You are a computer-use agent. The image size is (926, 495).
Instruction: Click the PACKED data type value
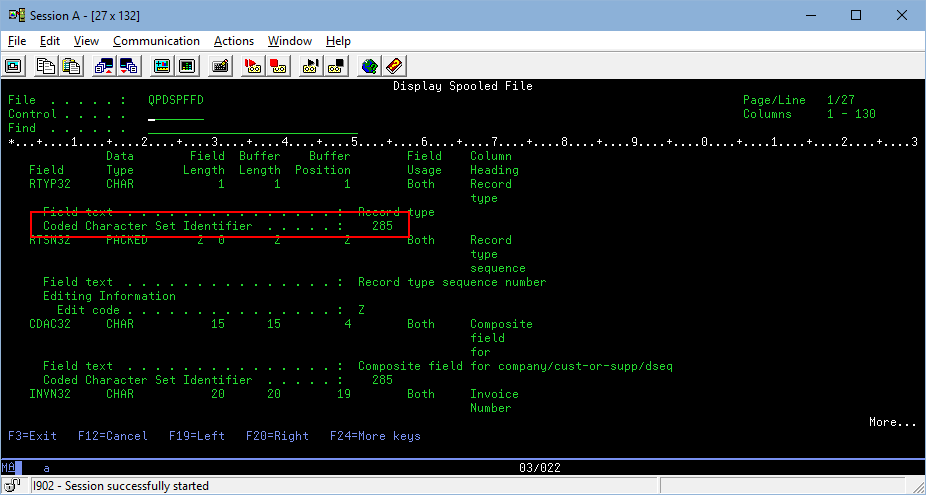tap(127, 240)
